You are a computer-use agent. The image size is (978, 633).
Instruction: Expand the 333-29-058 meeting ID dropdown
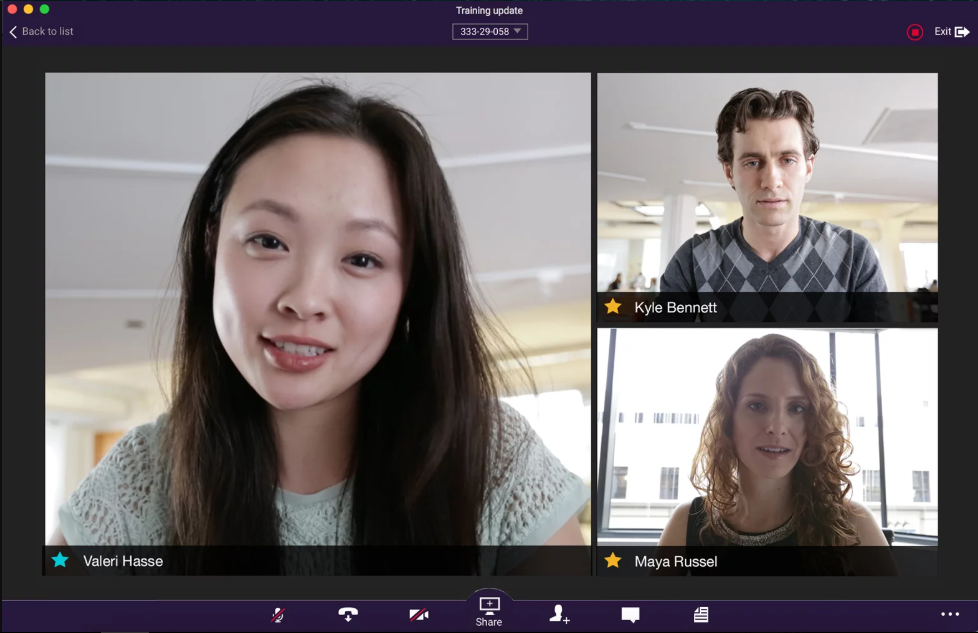(x=490, y=32)
